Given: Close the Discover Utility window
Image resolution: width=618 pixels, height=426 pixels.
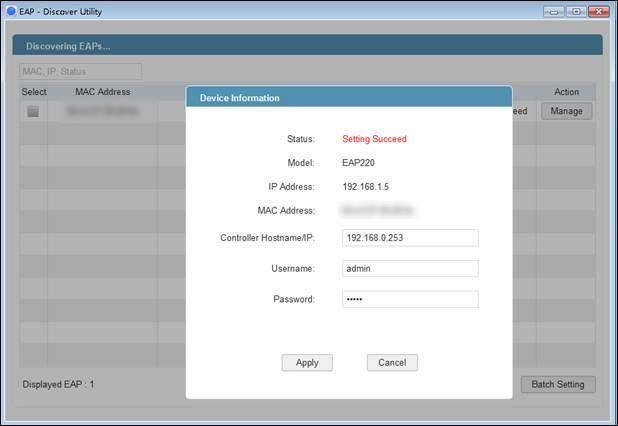Looking at the screenshot, I should point(599,11).
